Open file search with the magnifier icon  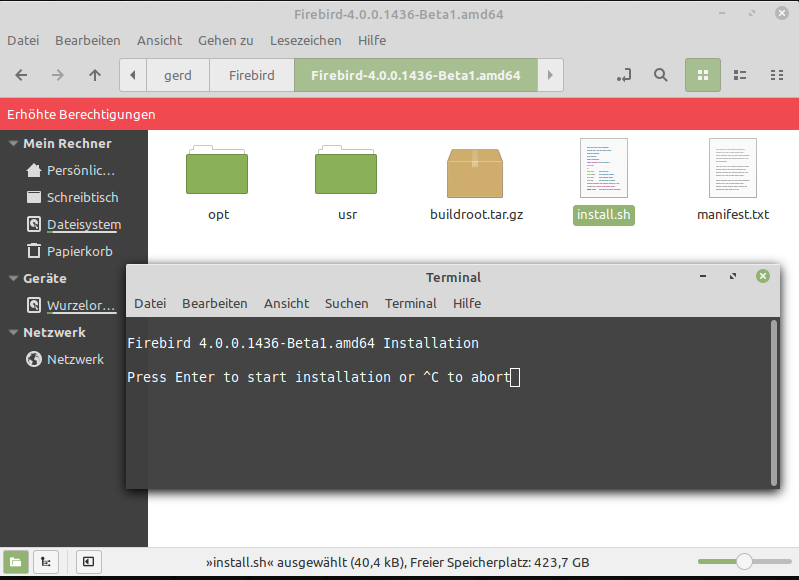pyautogui.click(x=661, y=75)
